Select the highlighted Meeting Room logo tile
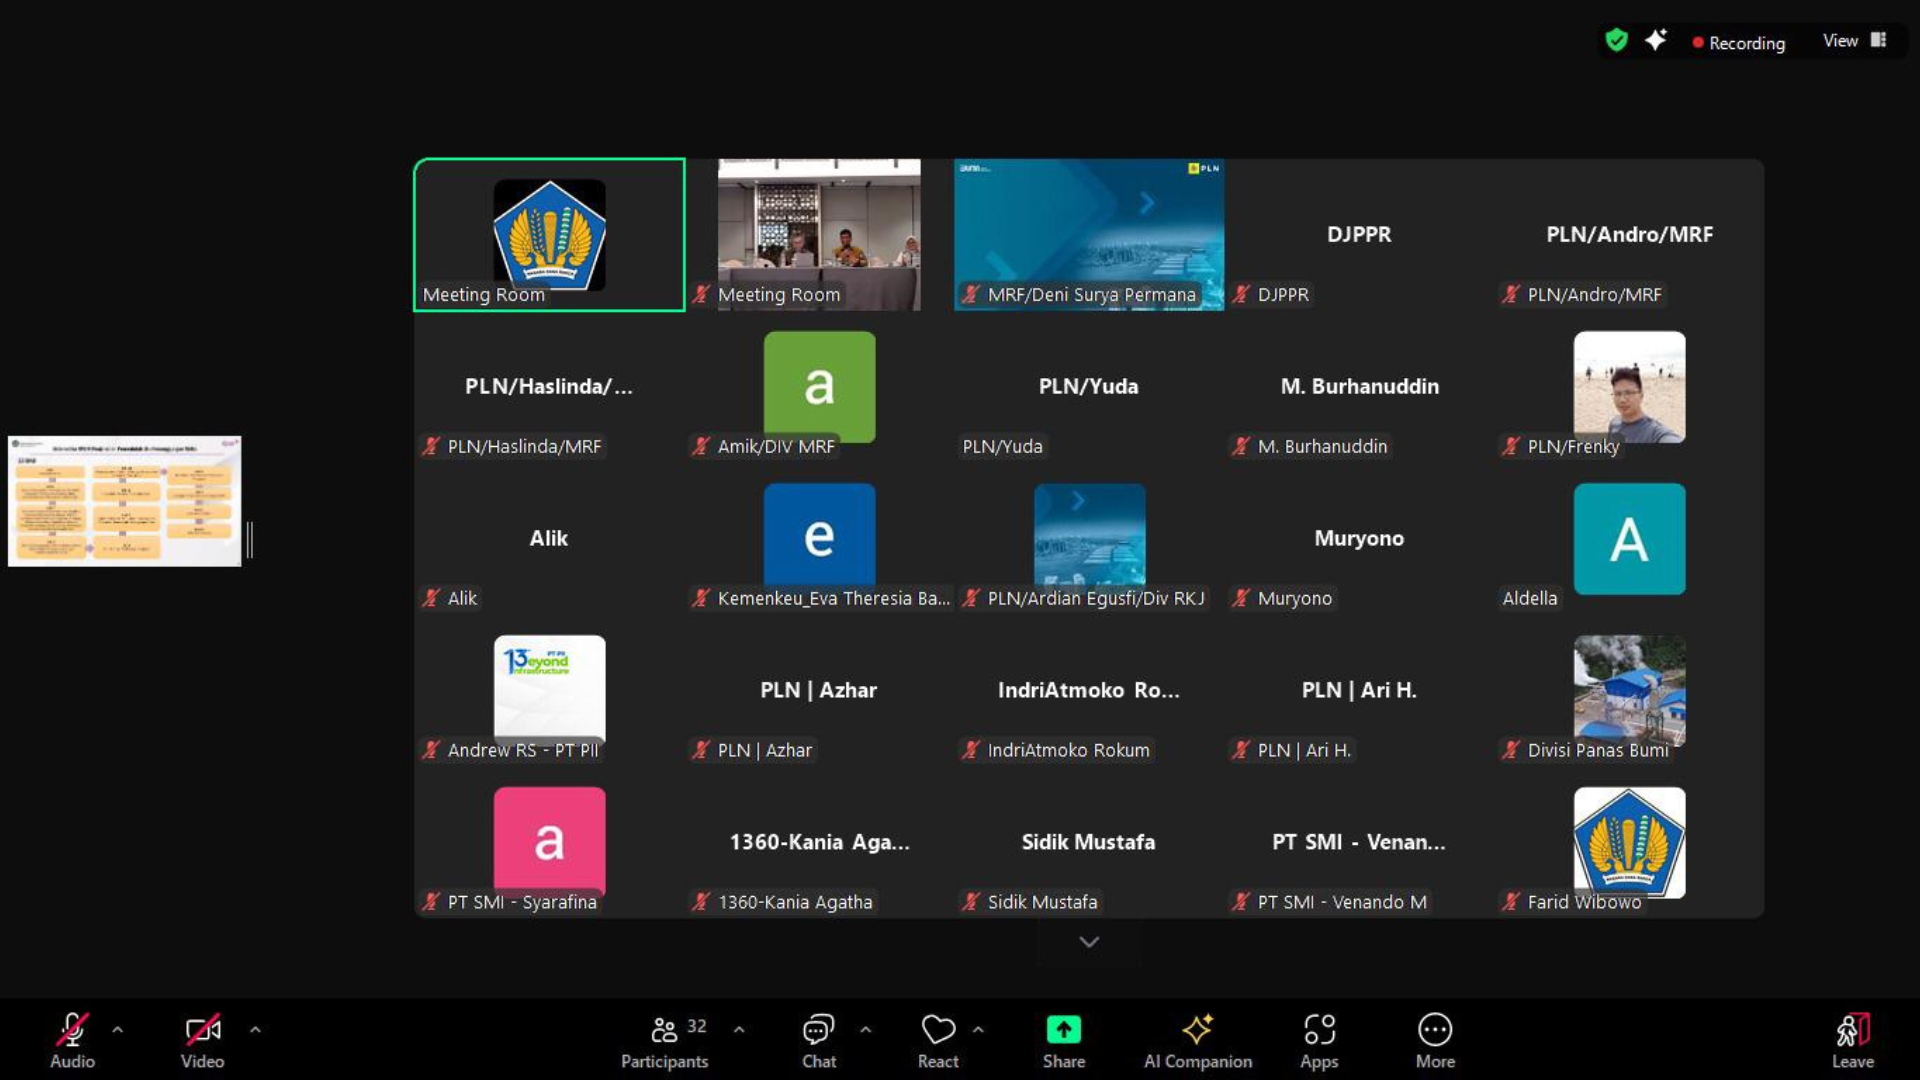This screenshot has width=1920, height=1080. [549, 235]
